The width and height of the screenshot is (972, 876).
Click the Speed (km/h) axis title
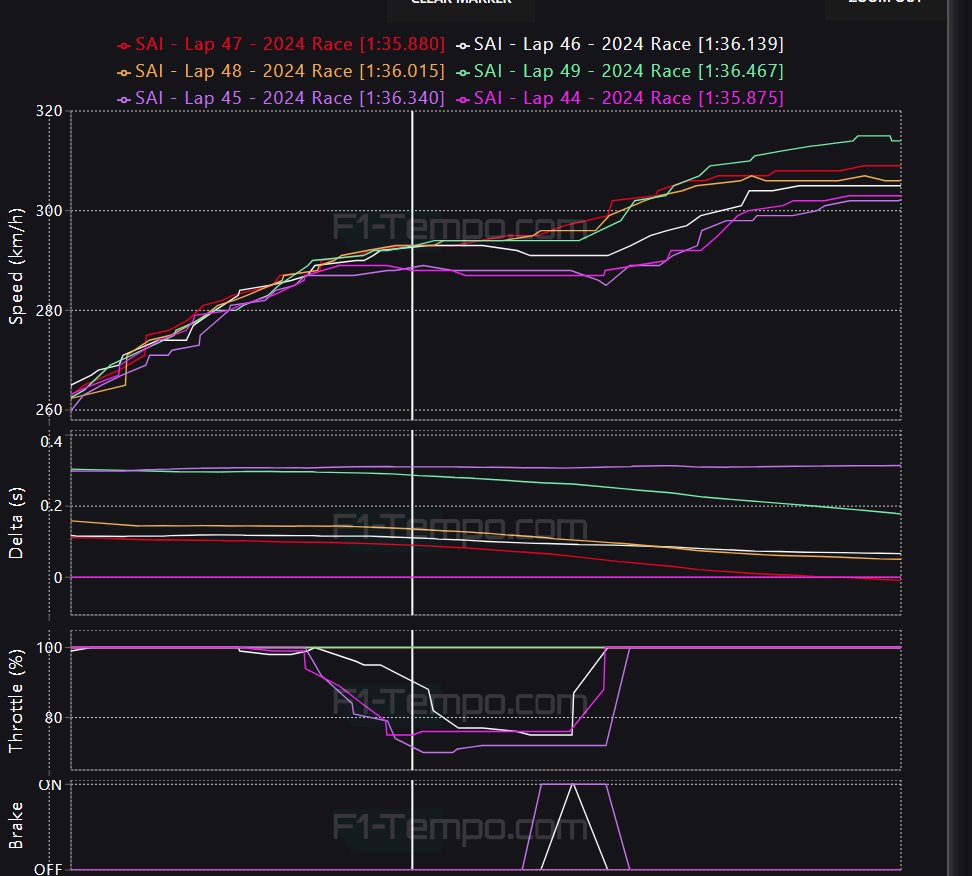pos(16,266)
